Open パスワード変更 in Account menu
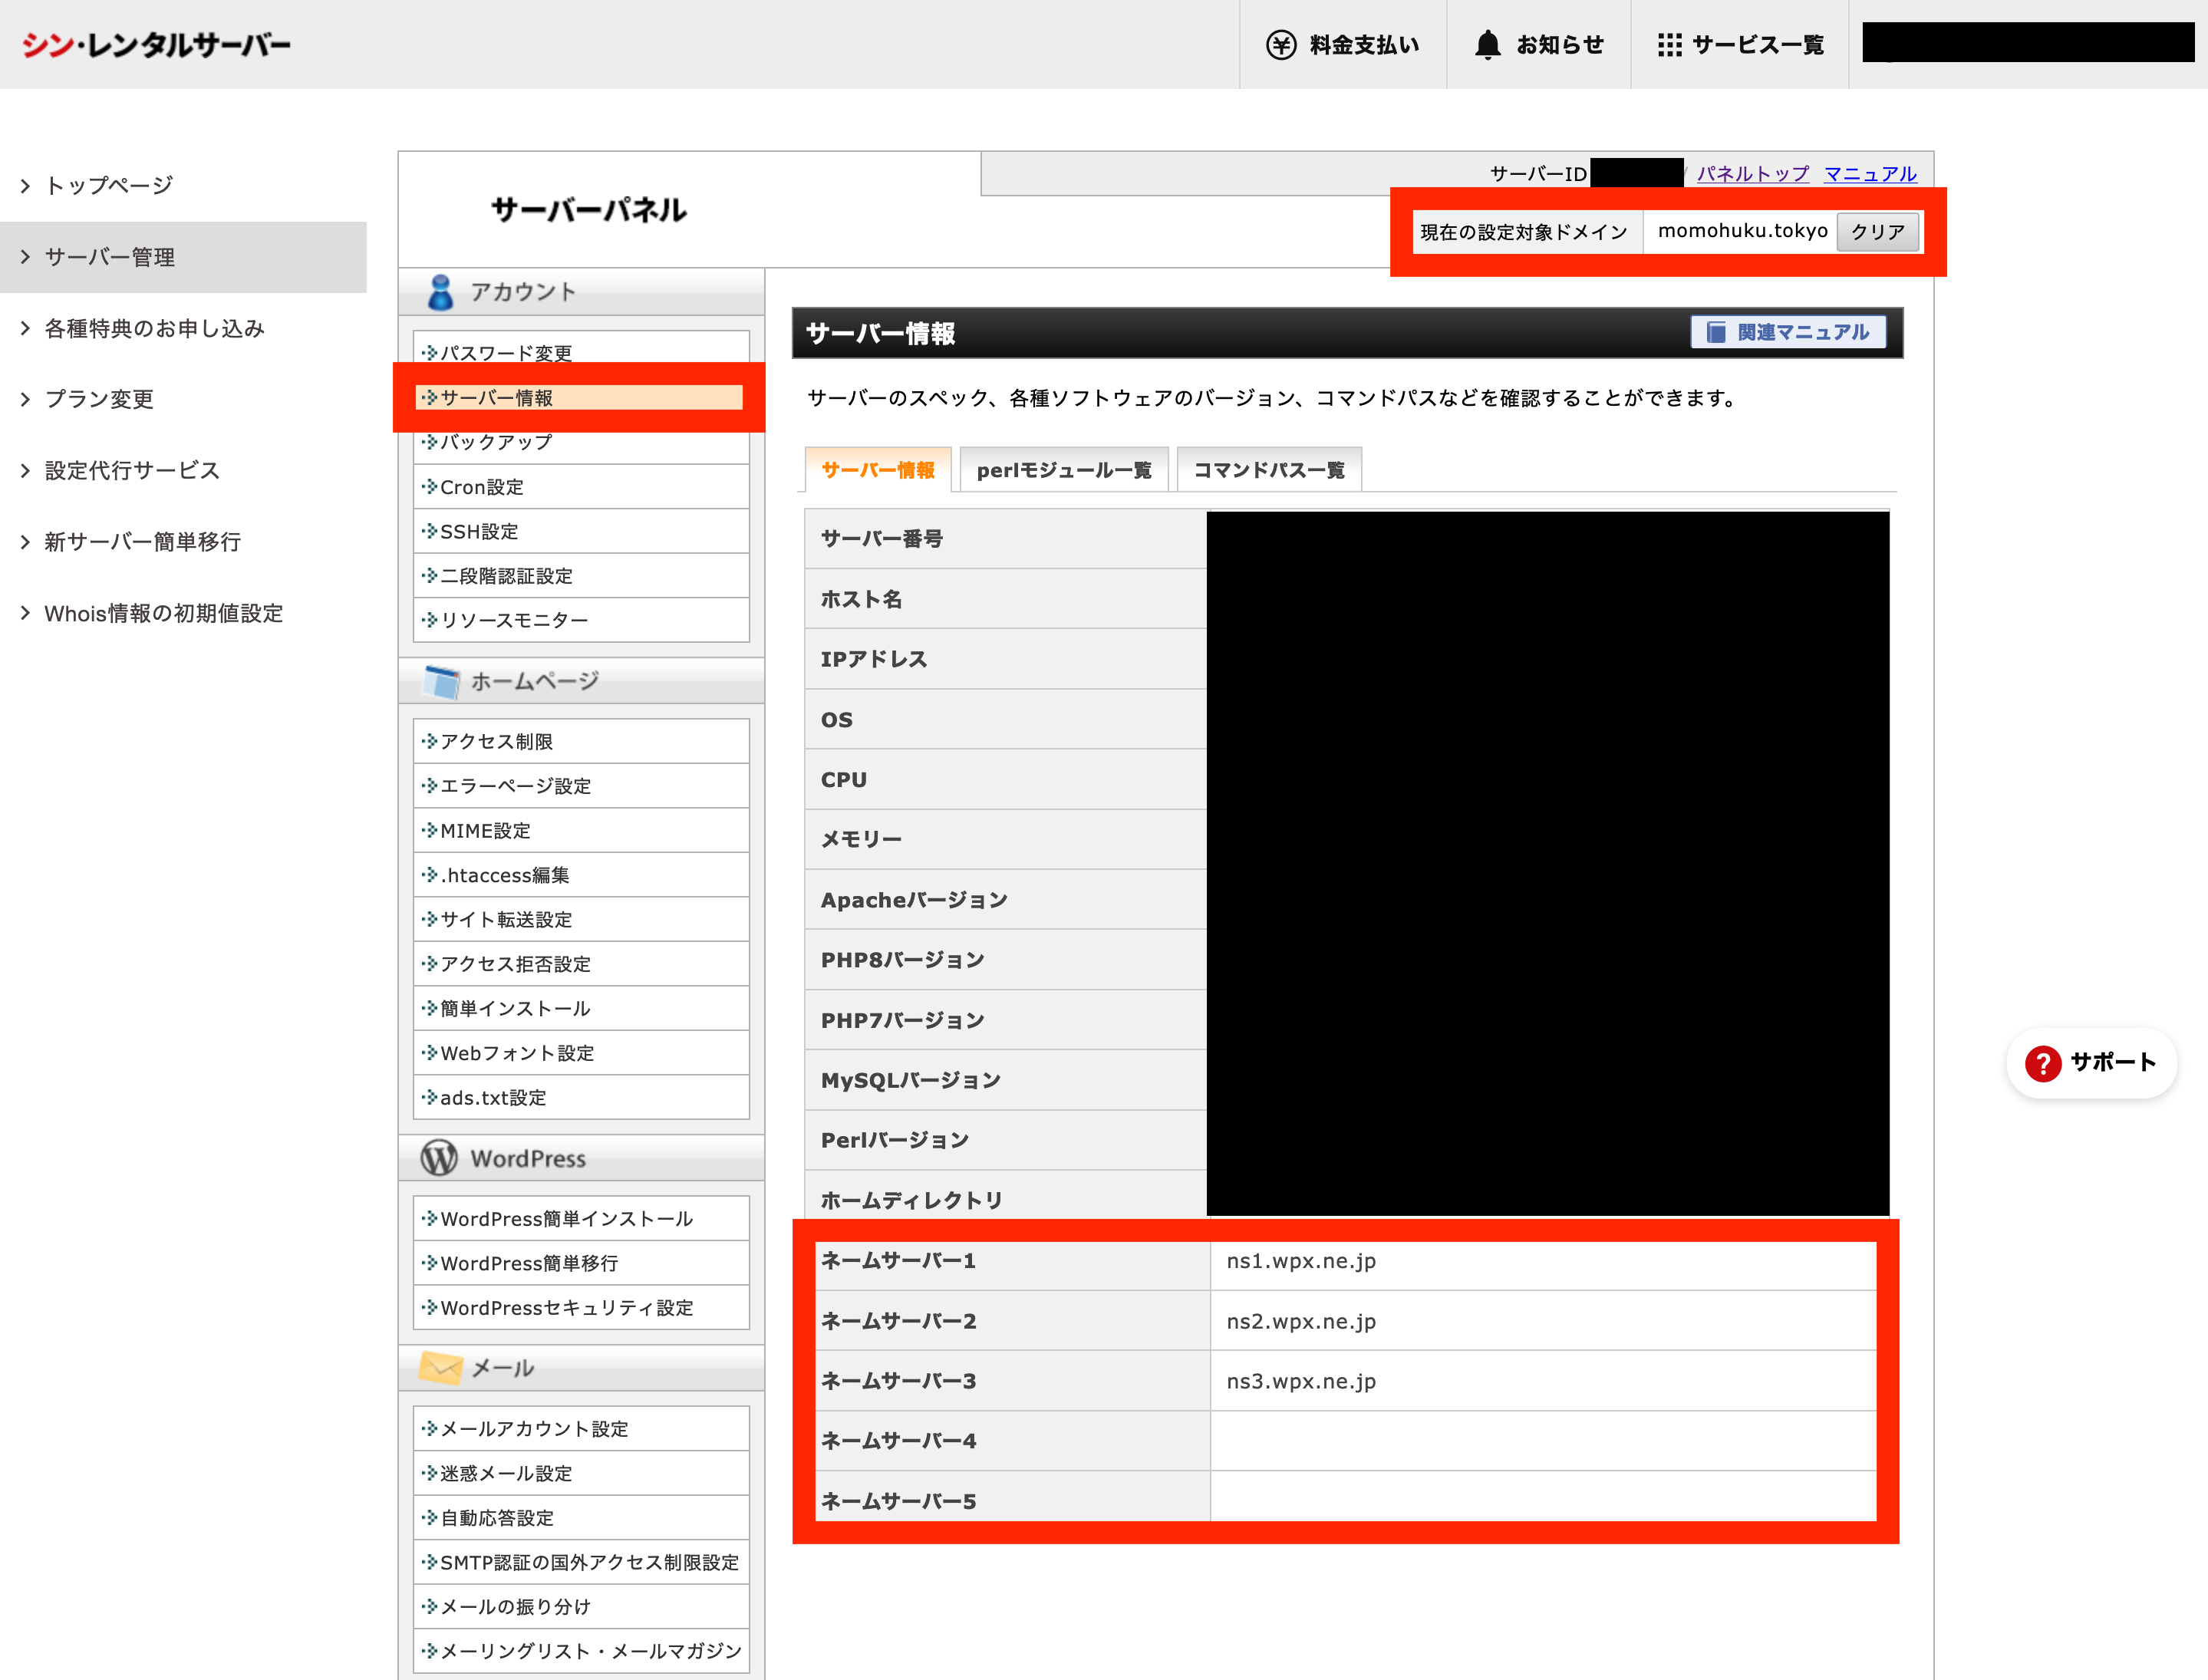This screenshot has width=2208, height=1680. (x=581, y=353)
